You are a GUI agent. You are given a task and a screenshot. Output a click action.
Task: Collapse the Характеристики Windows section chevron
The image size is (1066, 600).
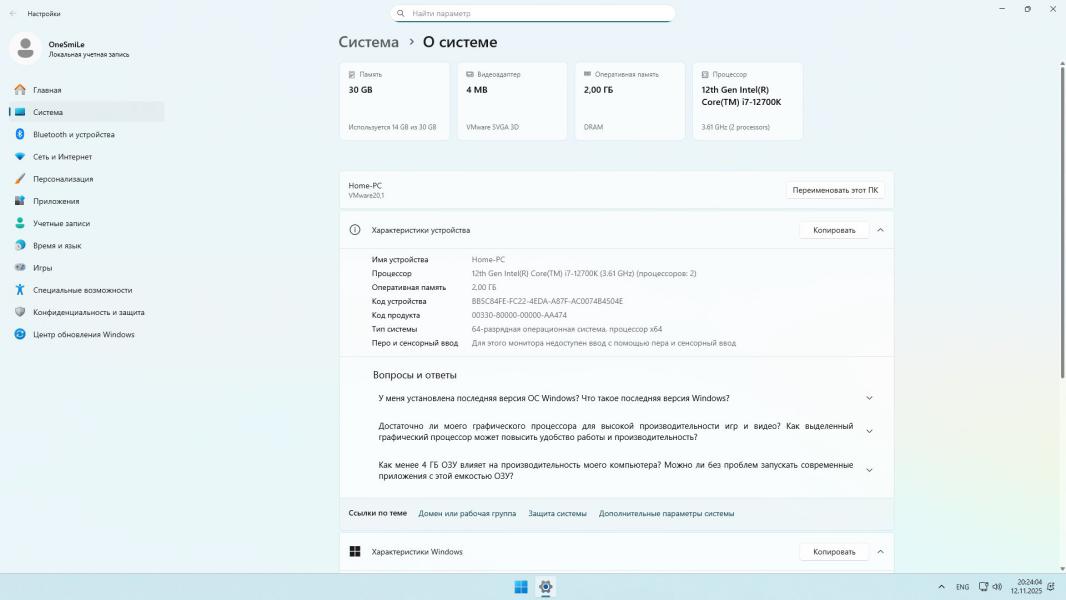coord(880,552)
